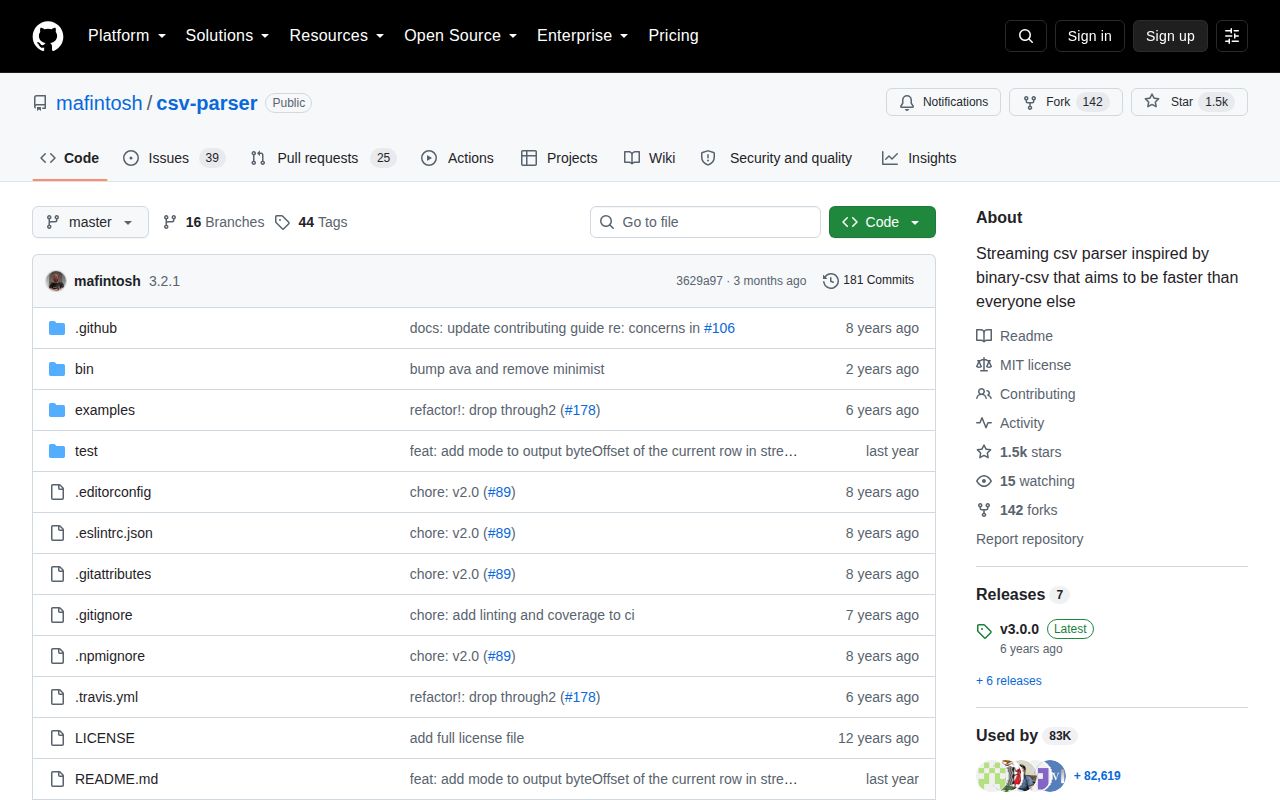Switch to the Insights tab
The image size is (1280, 800).
[x=919, y=158]
